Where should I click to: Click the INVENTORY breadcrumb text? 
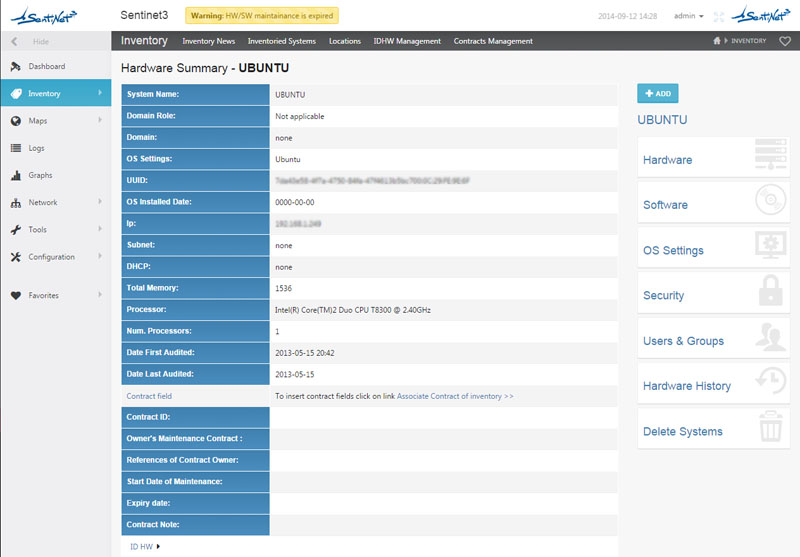pos(748,41)
